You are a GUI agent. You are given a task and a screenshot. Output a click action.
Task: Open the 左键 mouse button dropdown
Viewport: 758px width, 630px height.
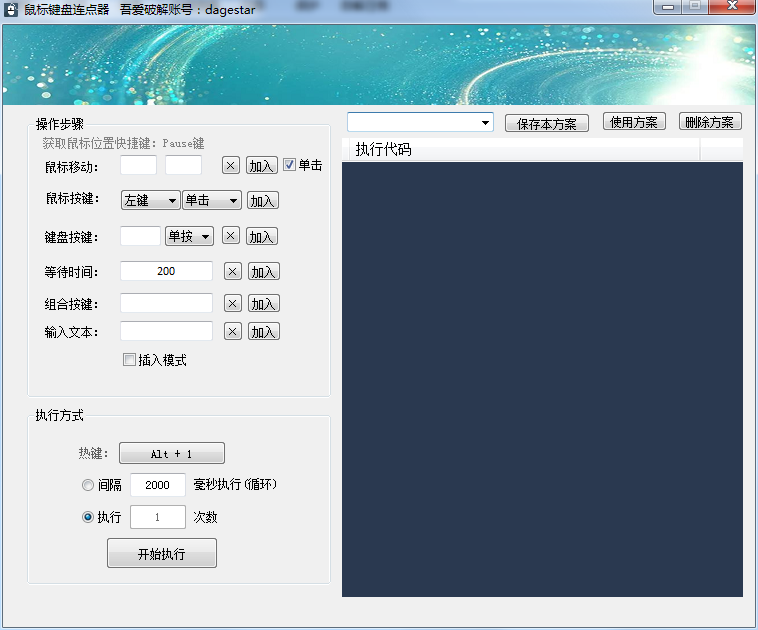[x=150, y=201]
